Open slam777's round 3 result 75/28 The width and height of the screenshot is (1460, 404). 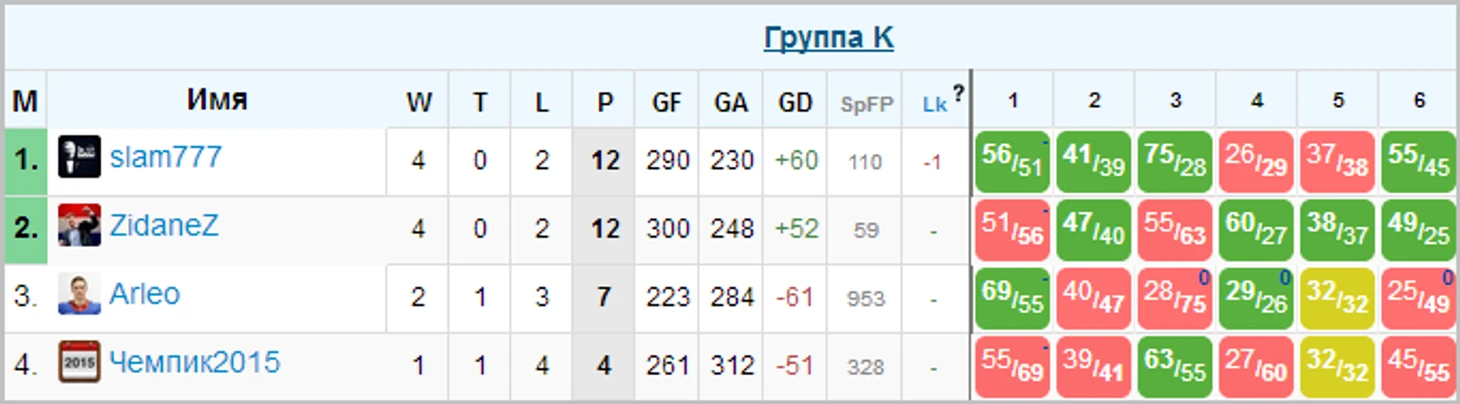click(x=1175, y=161)
